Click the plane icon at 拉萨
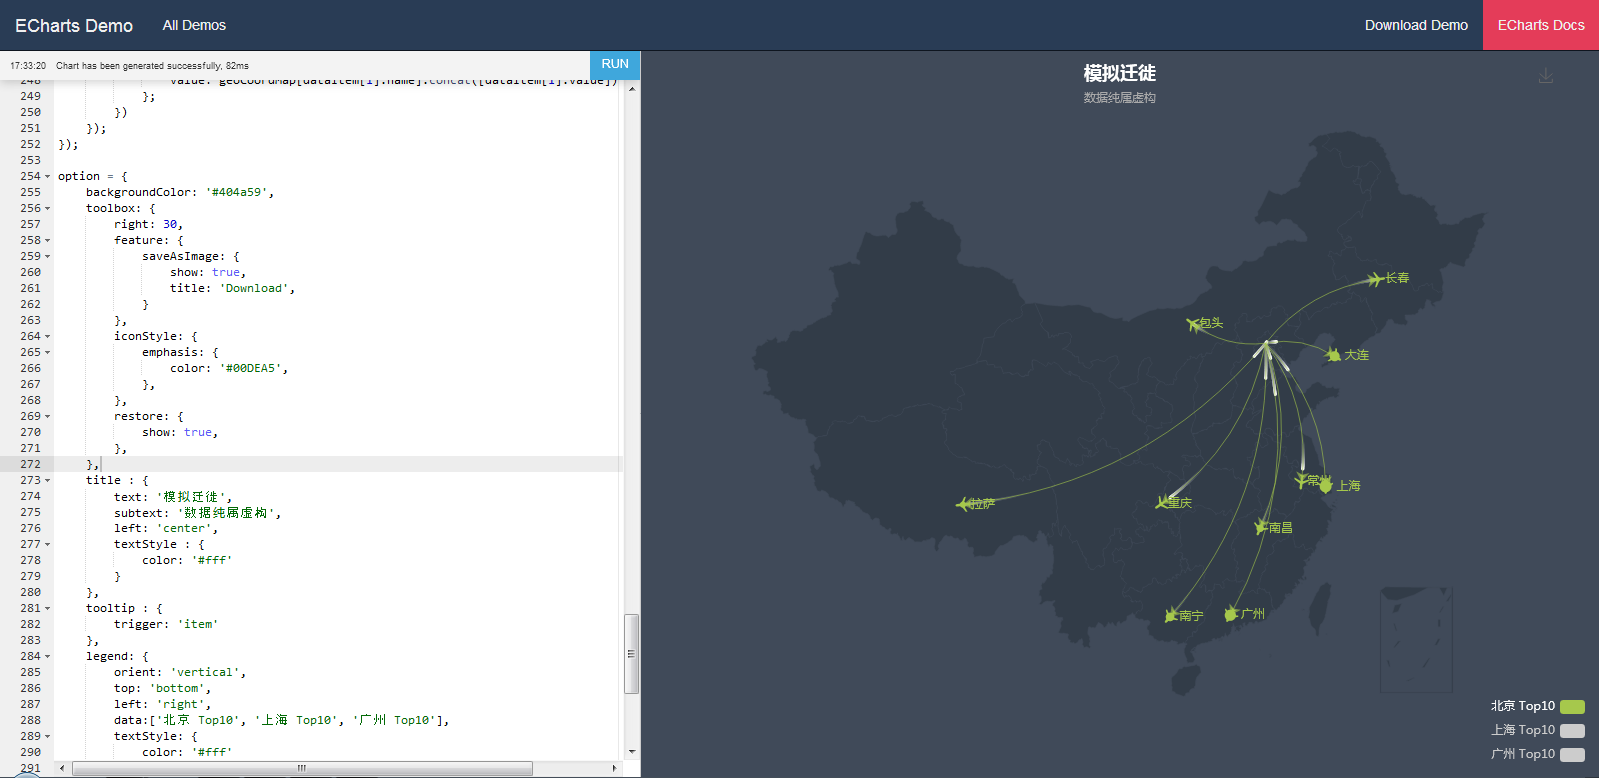The width and height of the screenshot is (1599, 778). pos(964,504)
